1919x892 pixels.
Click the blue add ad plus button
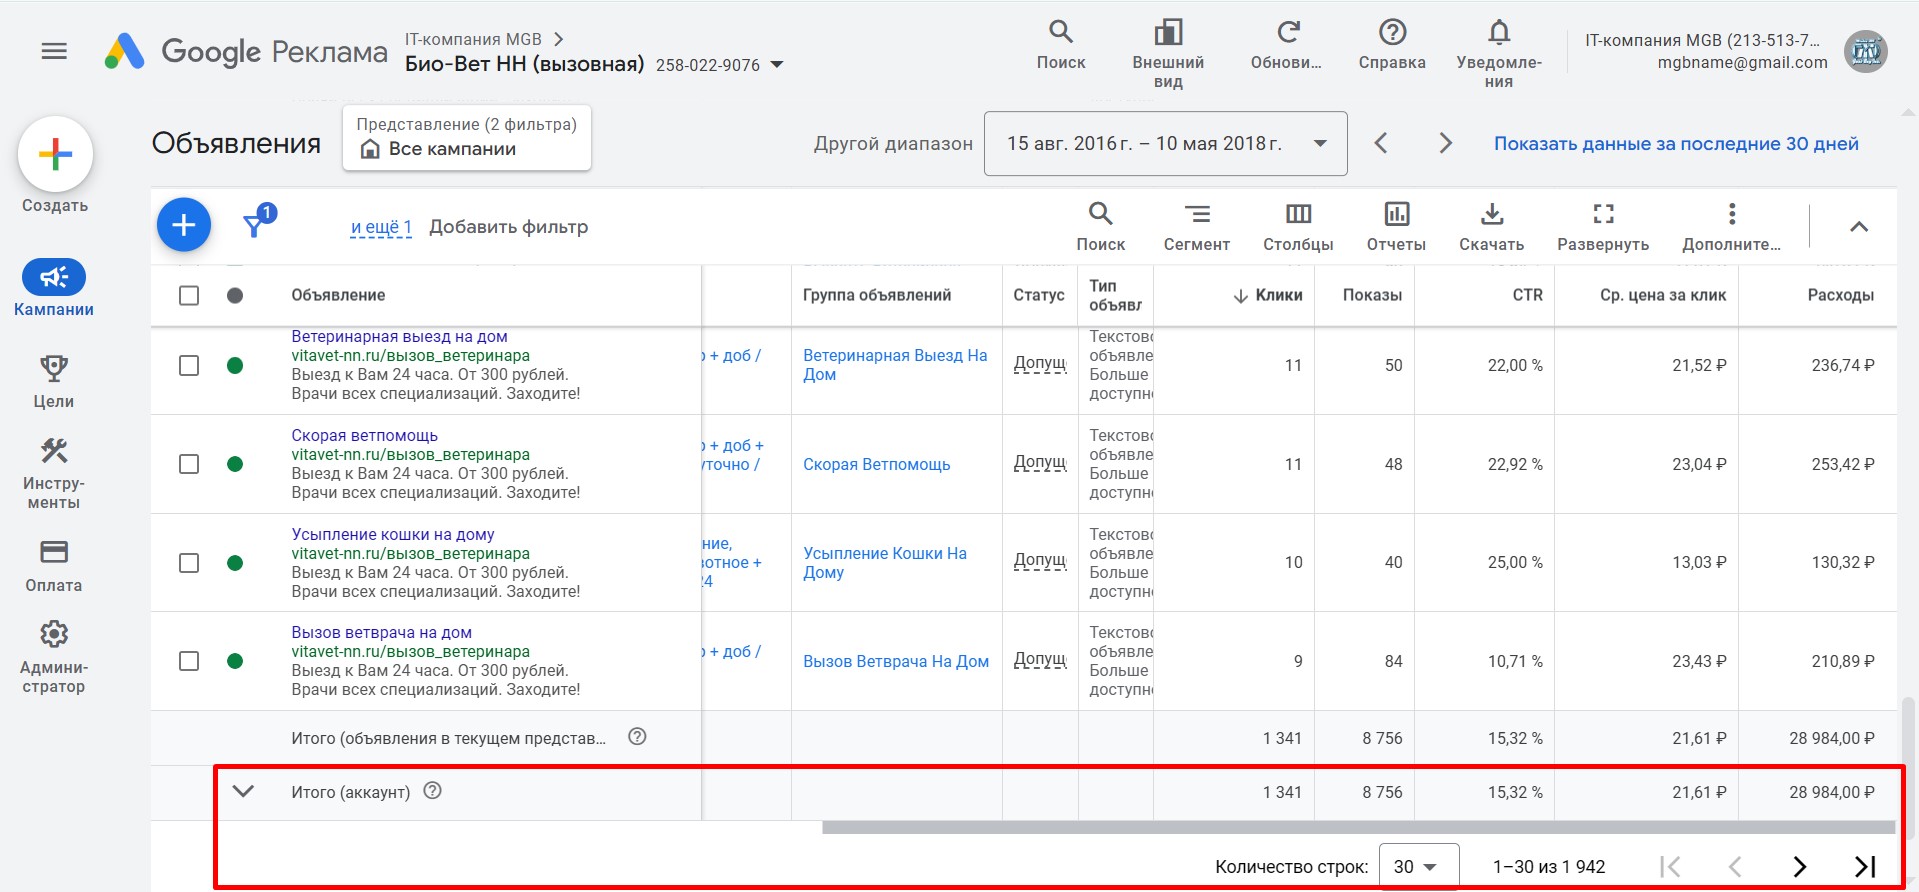[x=184, y=225]
